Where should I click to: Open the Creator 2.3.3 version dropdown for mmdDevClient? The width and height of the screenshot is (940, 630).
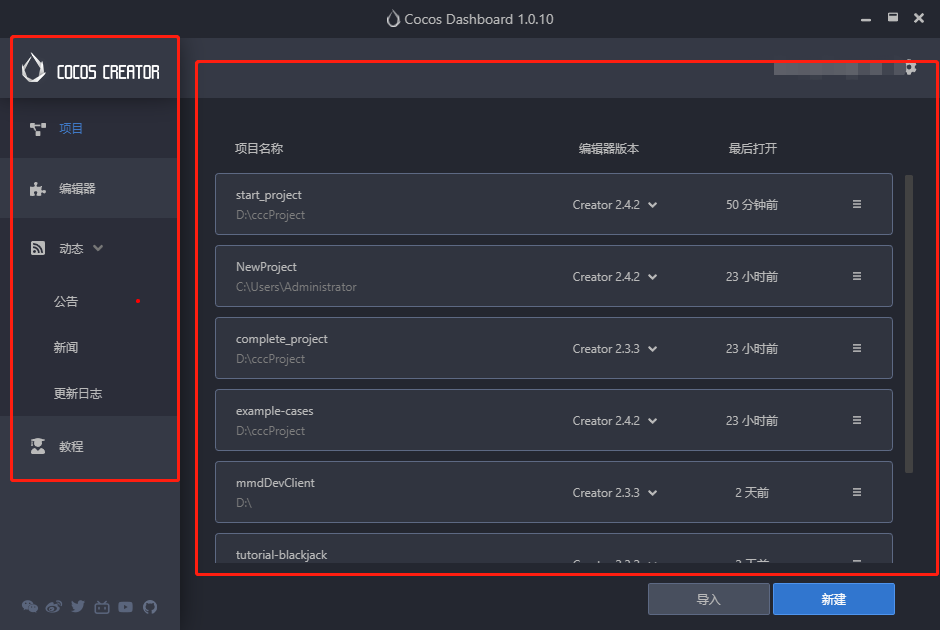653,493
